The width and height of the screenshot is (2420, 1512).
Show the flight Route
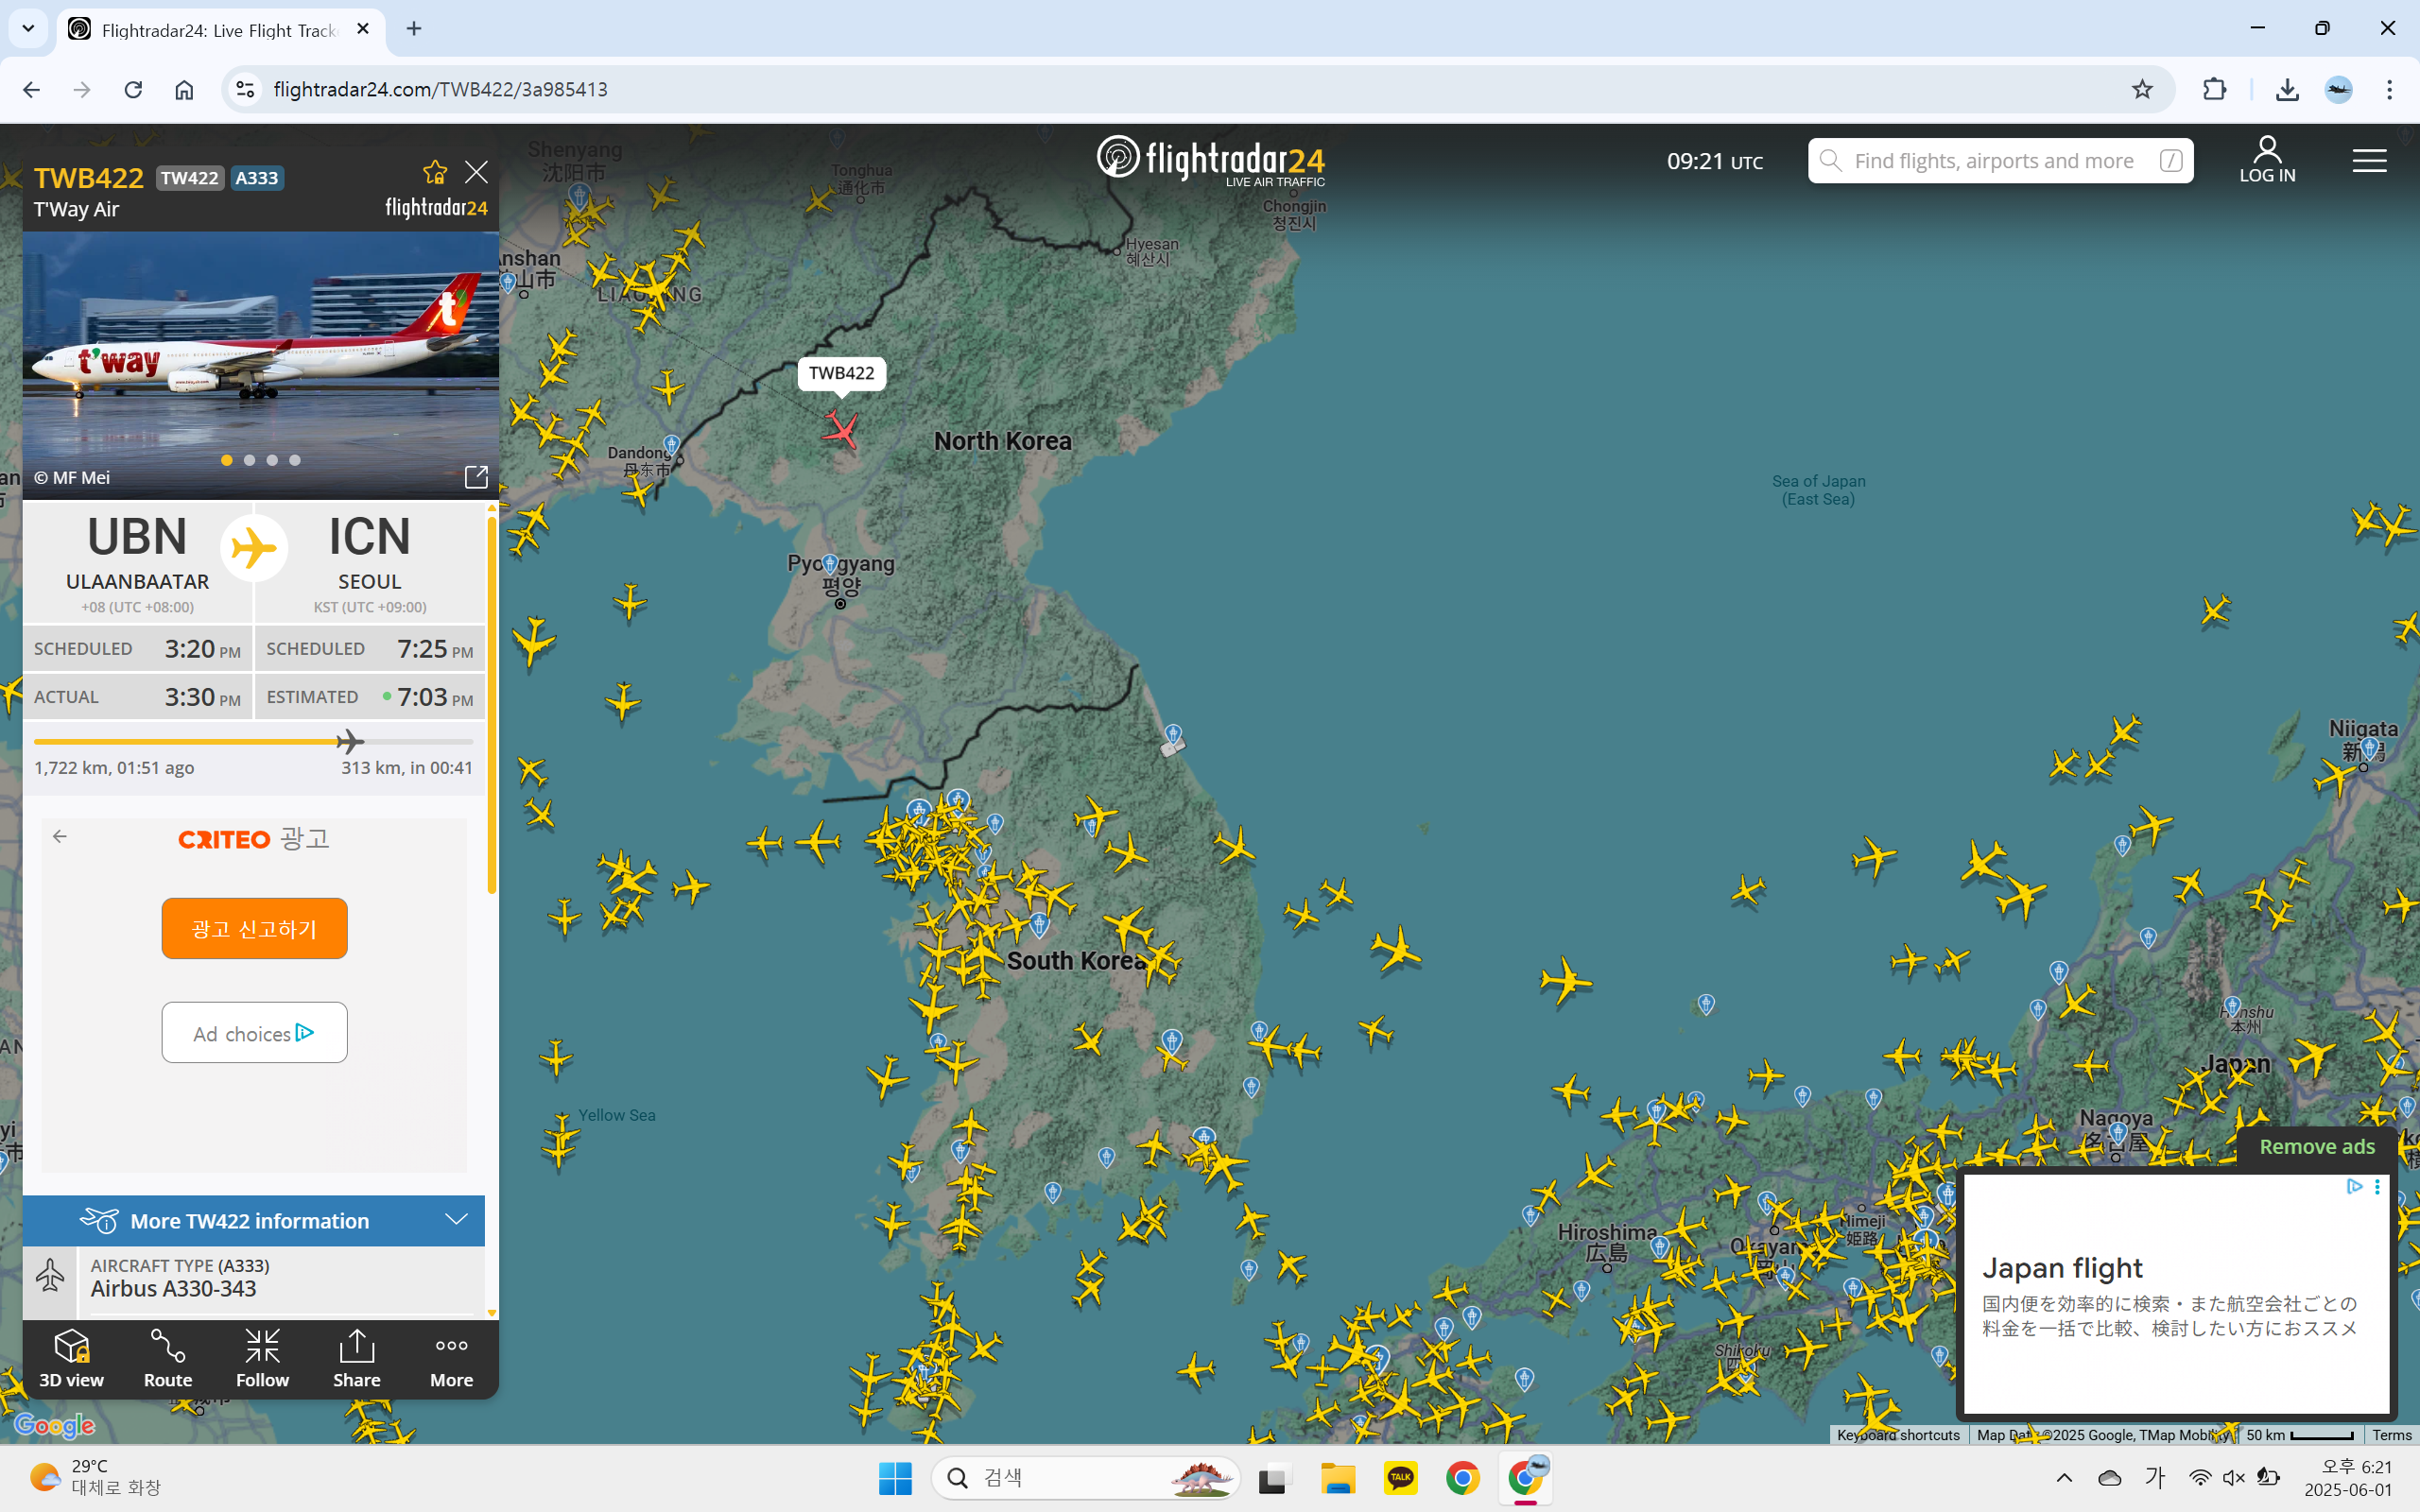coord(167,1358)
